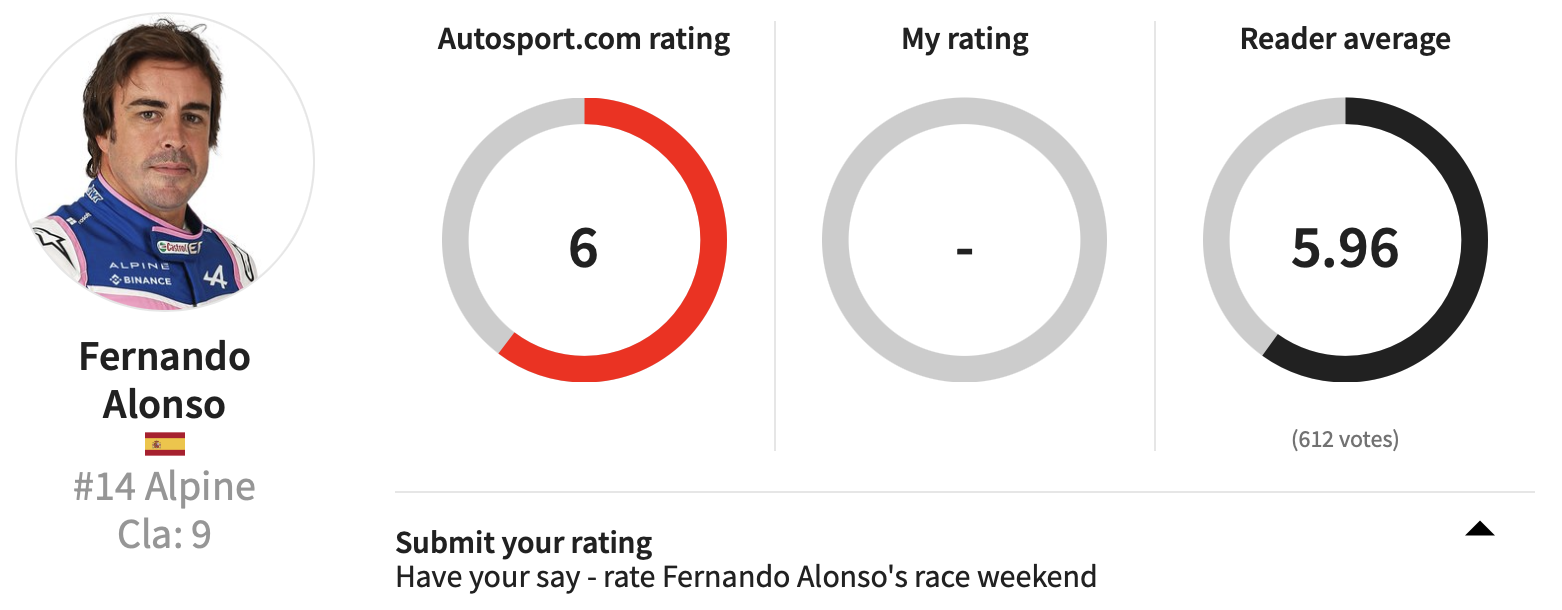1562x610 pixels.
Task: Click the Autosport.com rating heading
Action: [x=584, y=40]
